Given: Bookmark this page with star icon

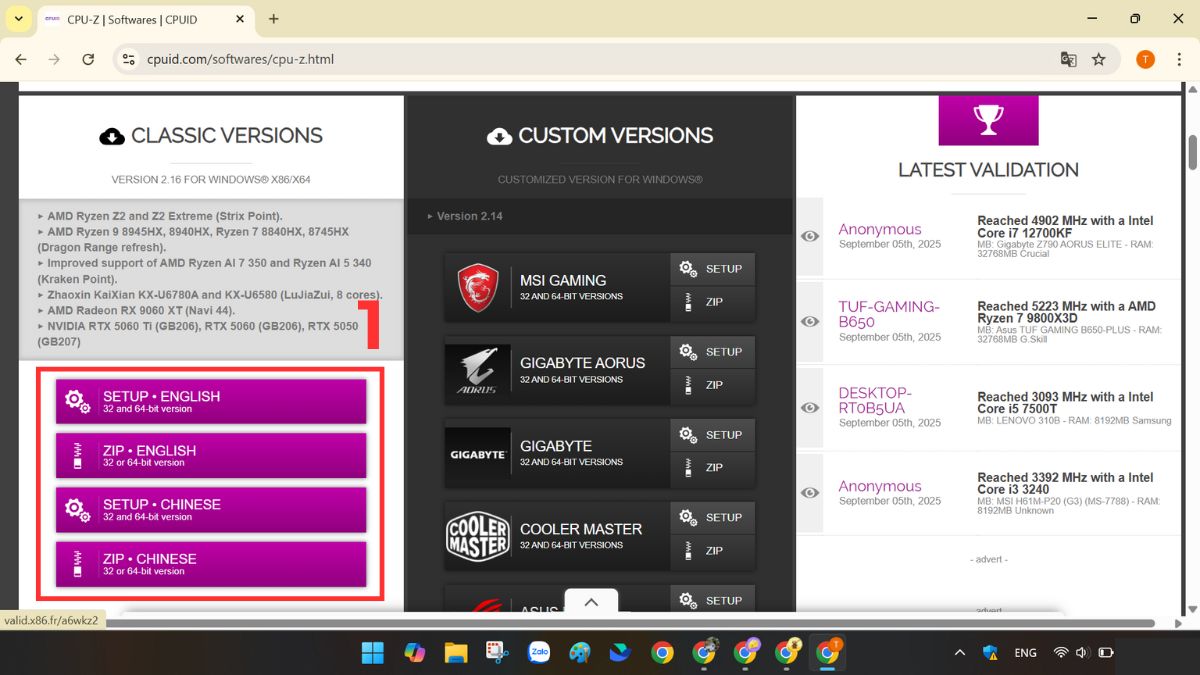Looking at the screenshot, I should click(1099, 59).
